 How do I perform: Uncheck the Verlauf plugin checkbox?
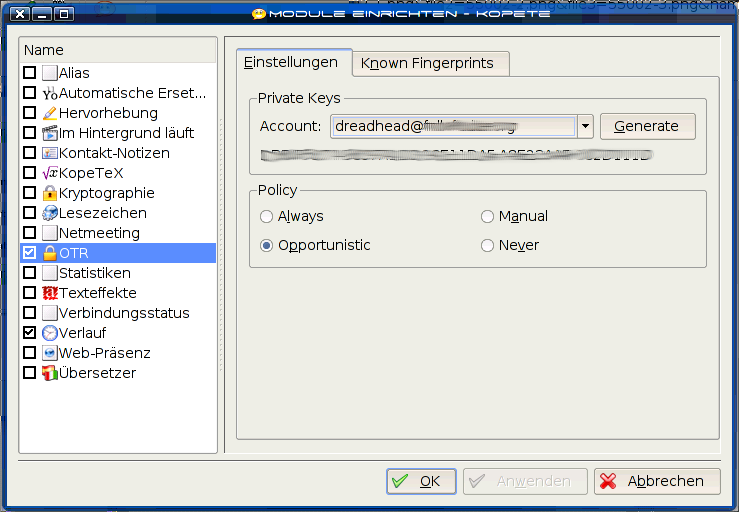[x=29, y=333]
